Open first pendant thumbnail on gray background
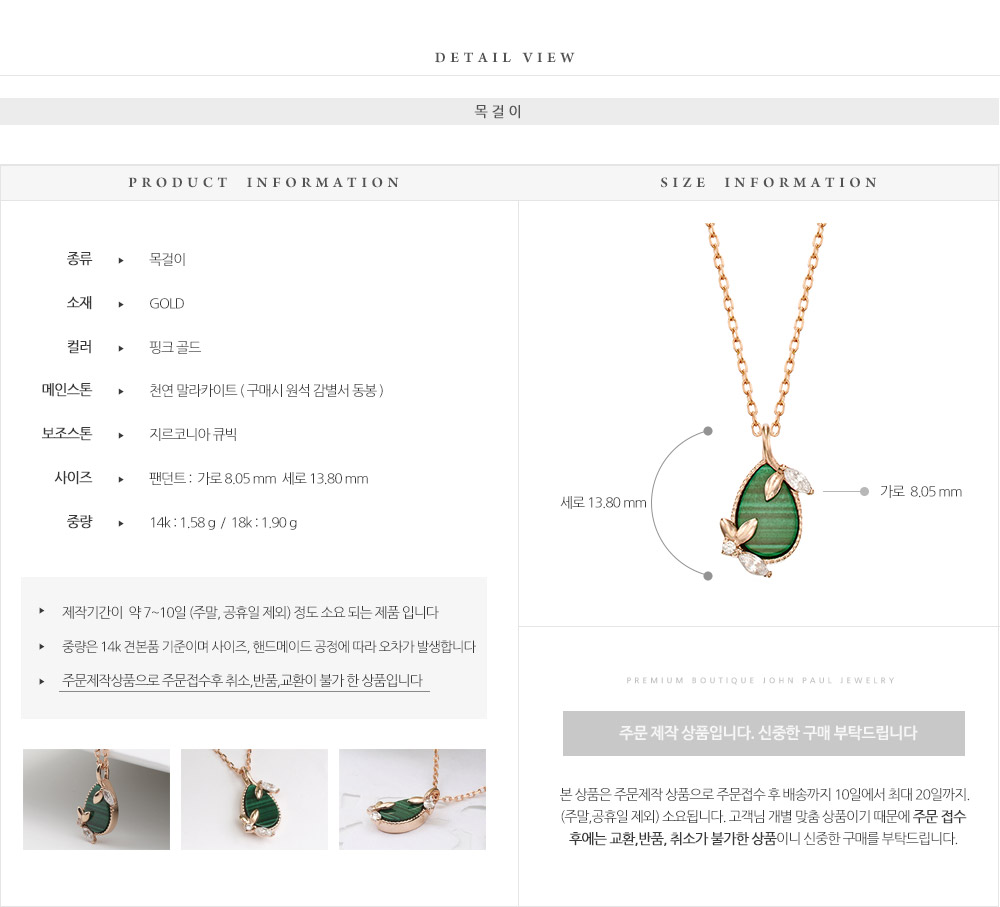 (96, 799)
